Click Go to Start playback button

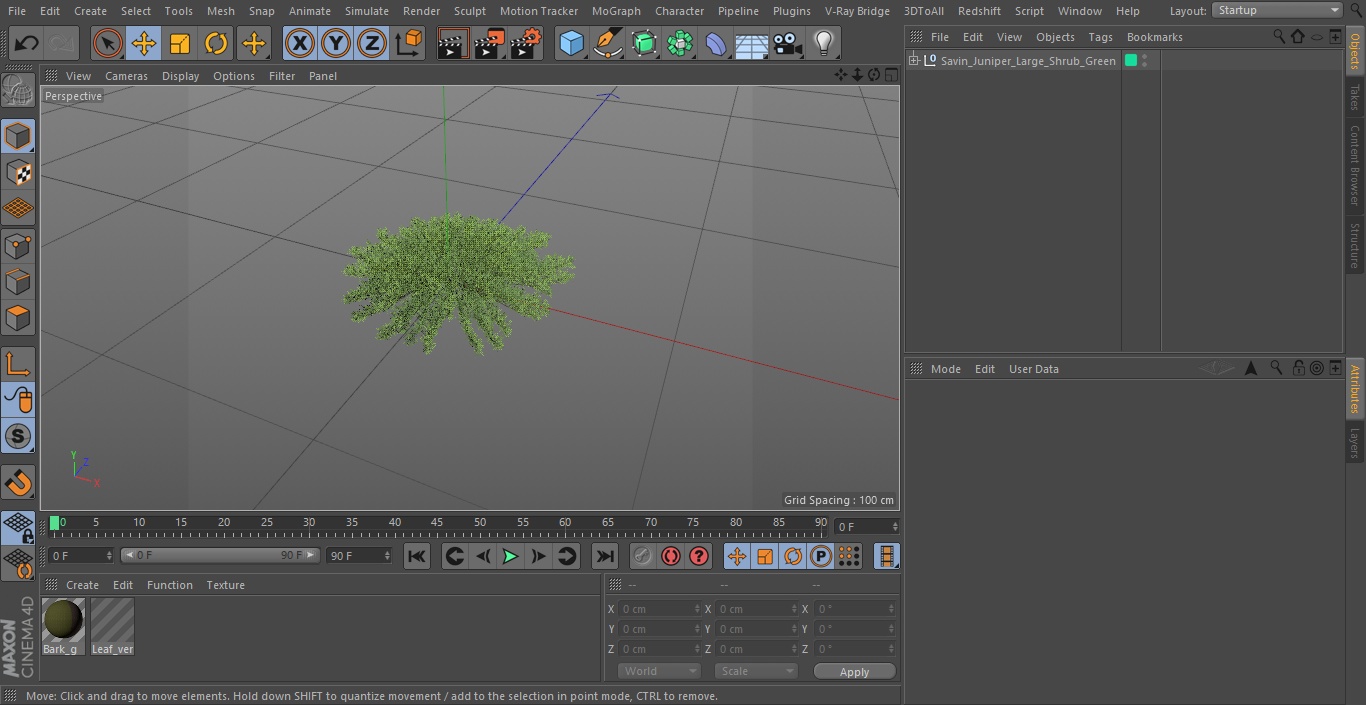click(x=417, y=556)
